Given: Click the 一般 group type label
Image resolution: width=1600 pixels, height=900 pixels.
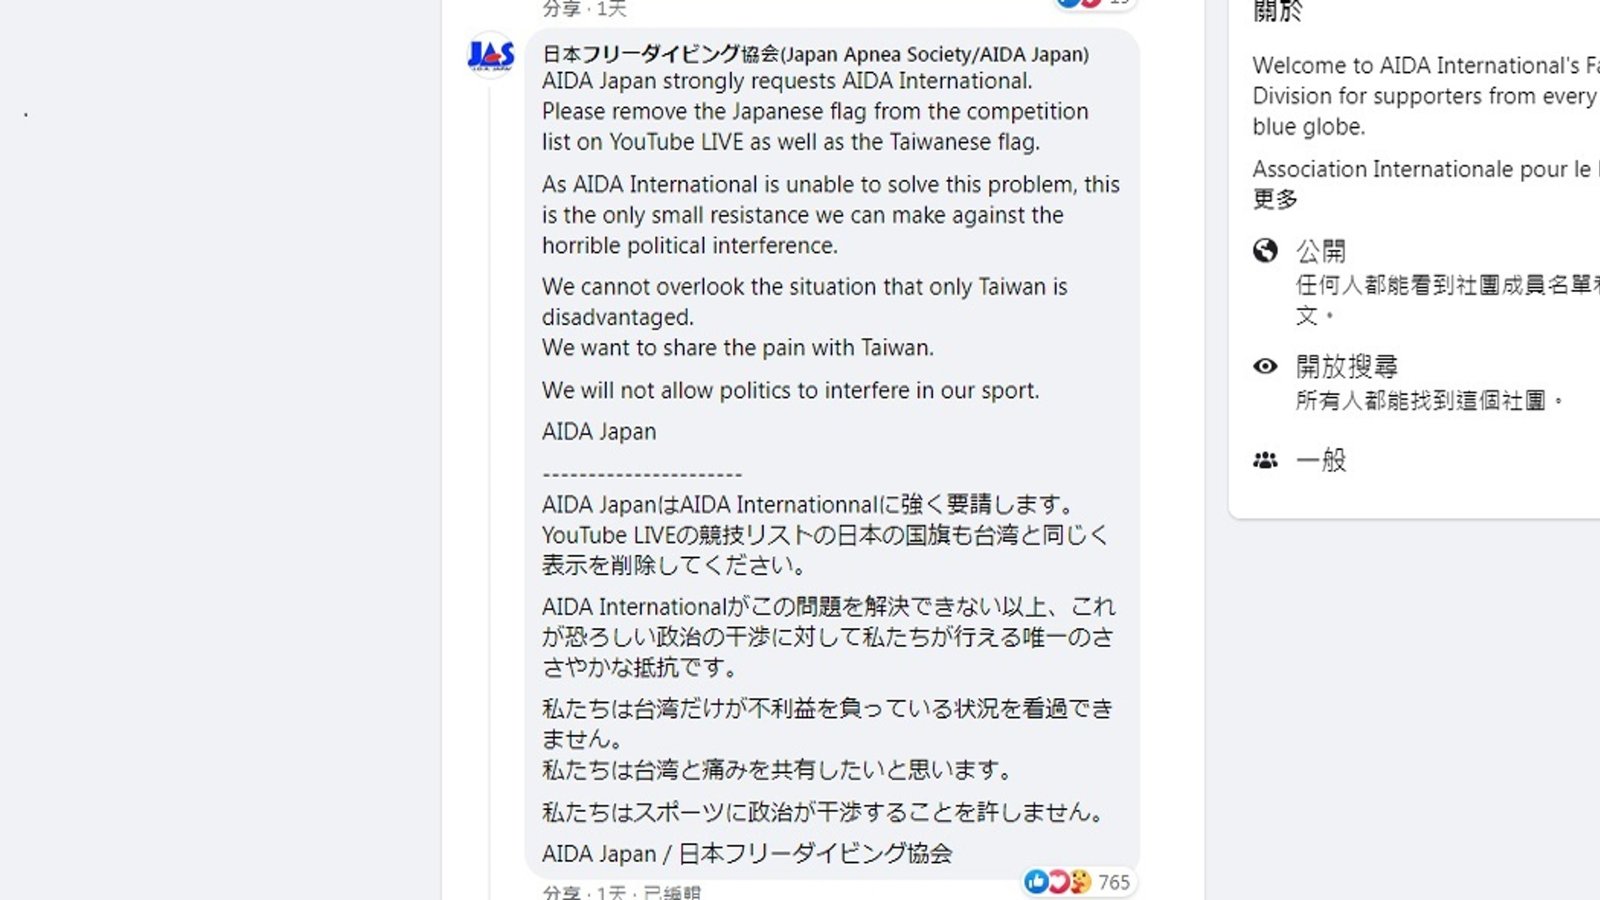Looking at the screenshot, I should pyautogui.click(x=1321, y=460).
